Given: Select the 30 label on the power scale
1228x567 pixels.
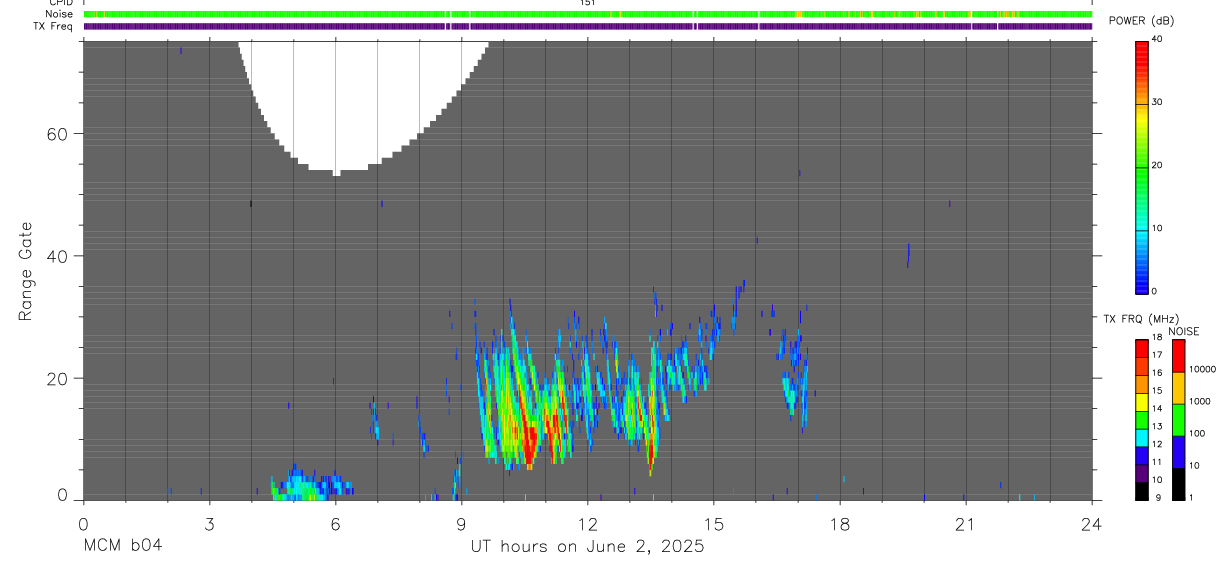Looking at the screenshot, I should pos(1157,102).
